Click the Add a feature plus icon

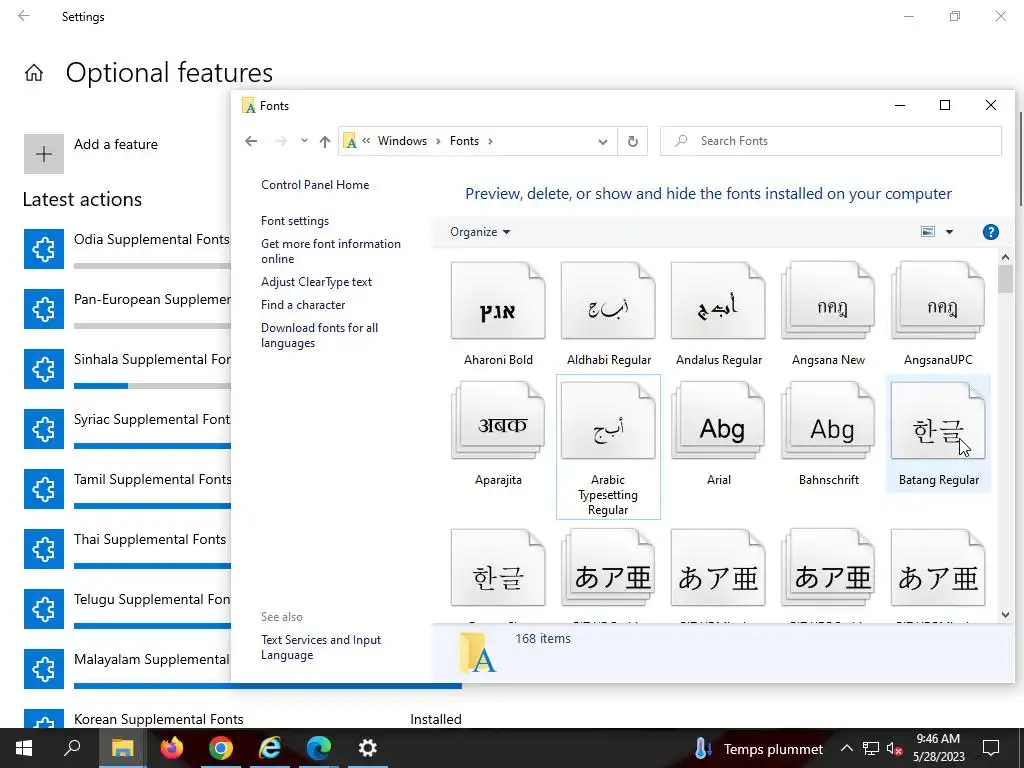point(44,154)
